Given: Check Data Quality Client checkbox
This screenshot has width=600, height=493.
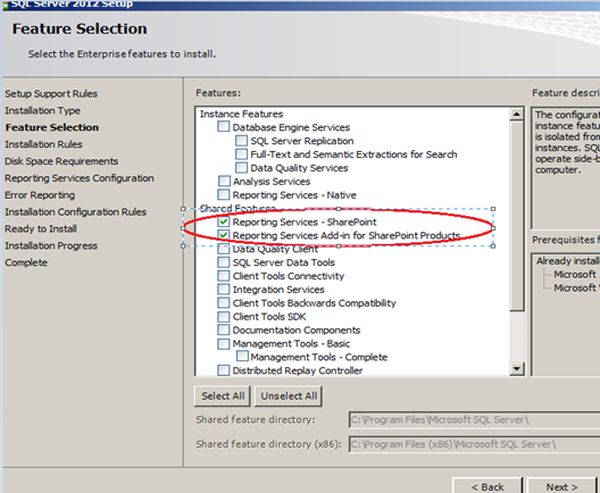Looking at the screenshot, I should tap(223, 249).
